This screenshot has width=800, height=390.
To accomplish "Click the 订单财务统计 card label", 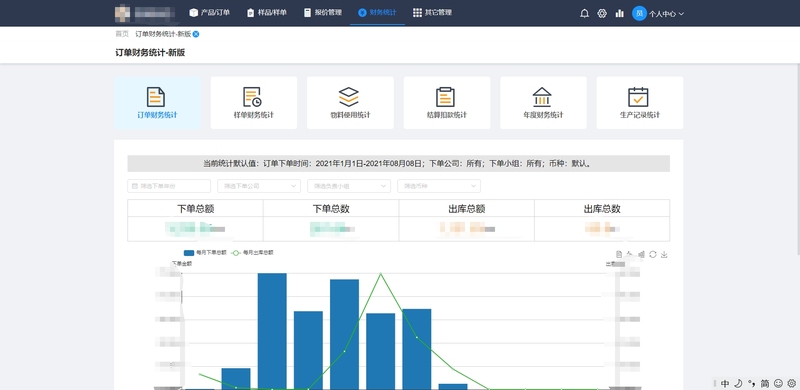I will pyautogui.click(x=157, y=115).
